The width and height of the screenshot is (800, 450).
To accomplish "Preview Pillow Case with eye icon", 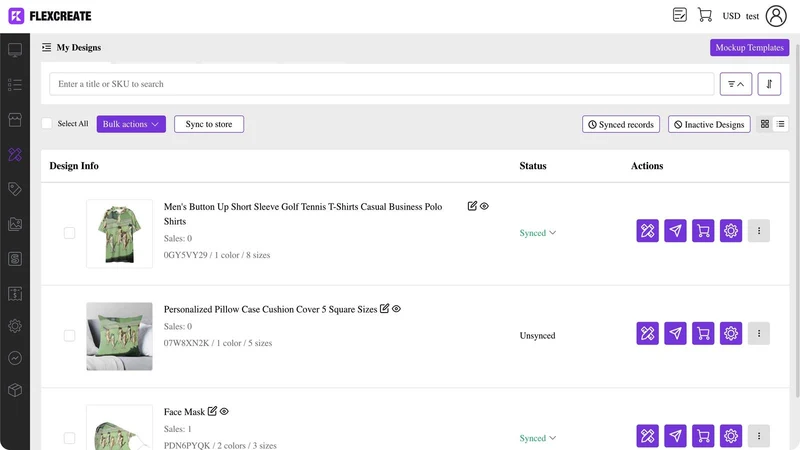I will point(396,309).
